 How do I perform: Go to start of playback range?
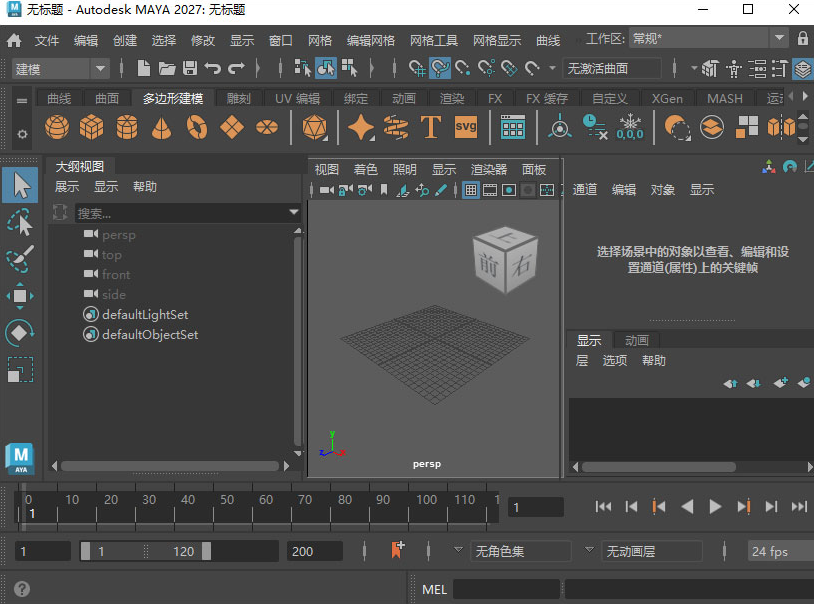(x=603, y=506)
